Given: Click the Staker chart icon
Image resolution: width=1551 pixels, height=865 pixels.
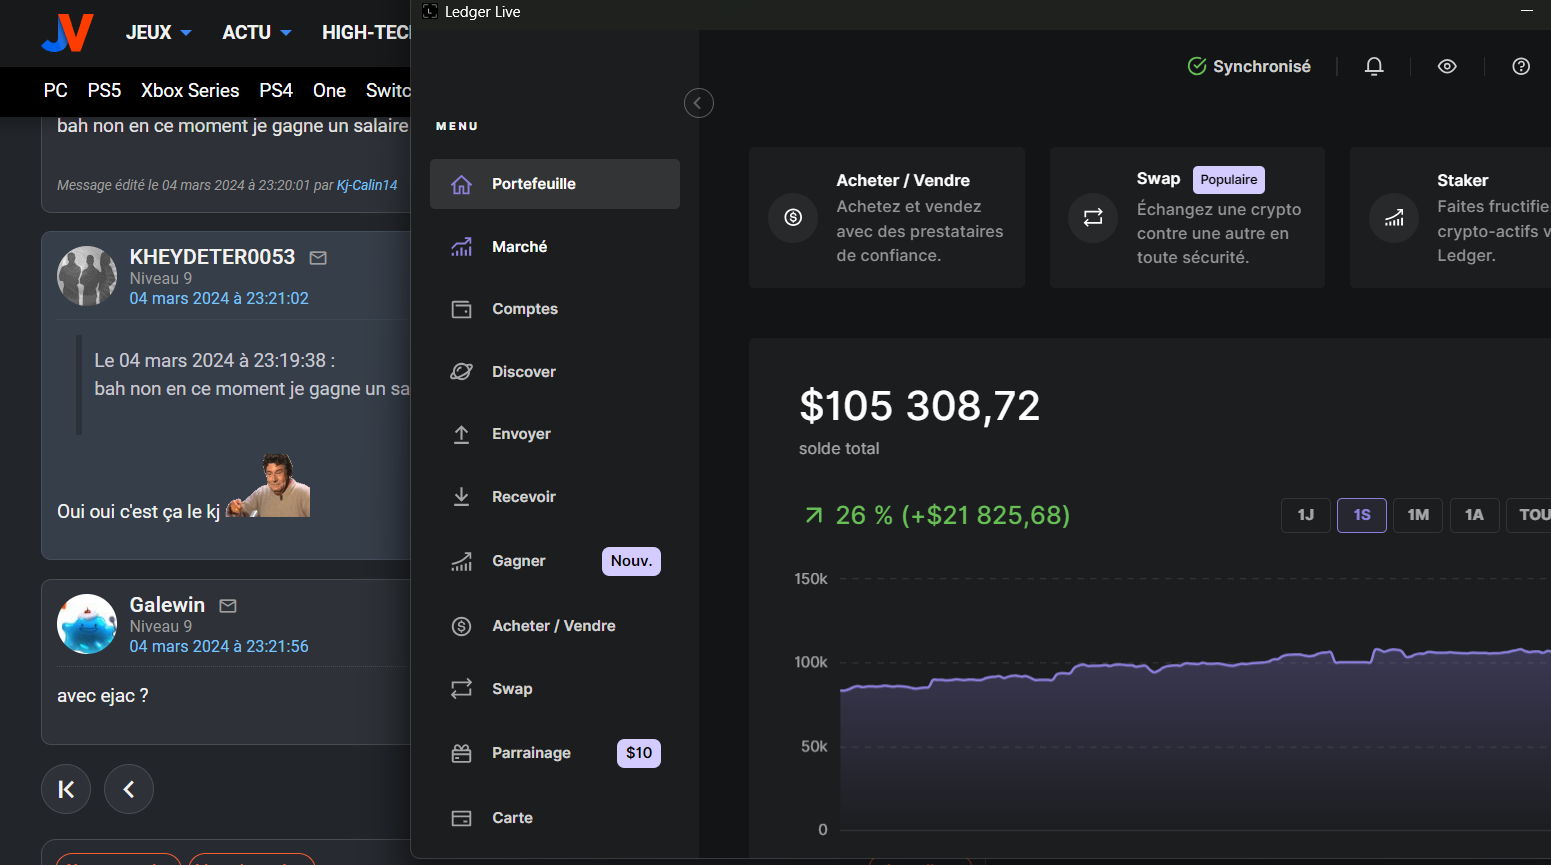Looking at the screenshot, I should (x=1394, y=217).
